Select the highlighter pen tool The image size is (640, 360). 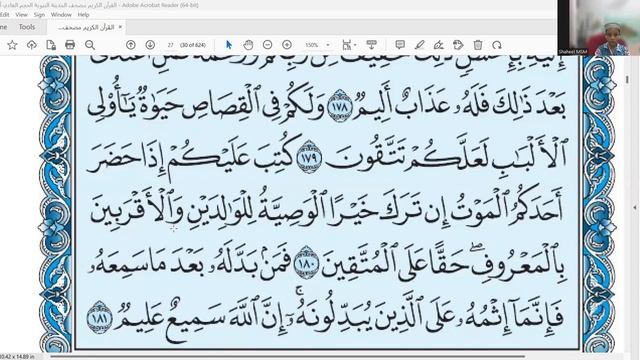420,45
